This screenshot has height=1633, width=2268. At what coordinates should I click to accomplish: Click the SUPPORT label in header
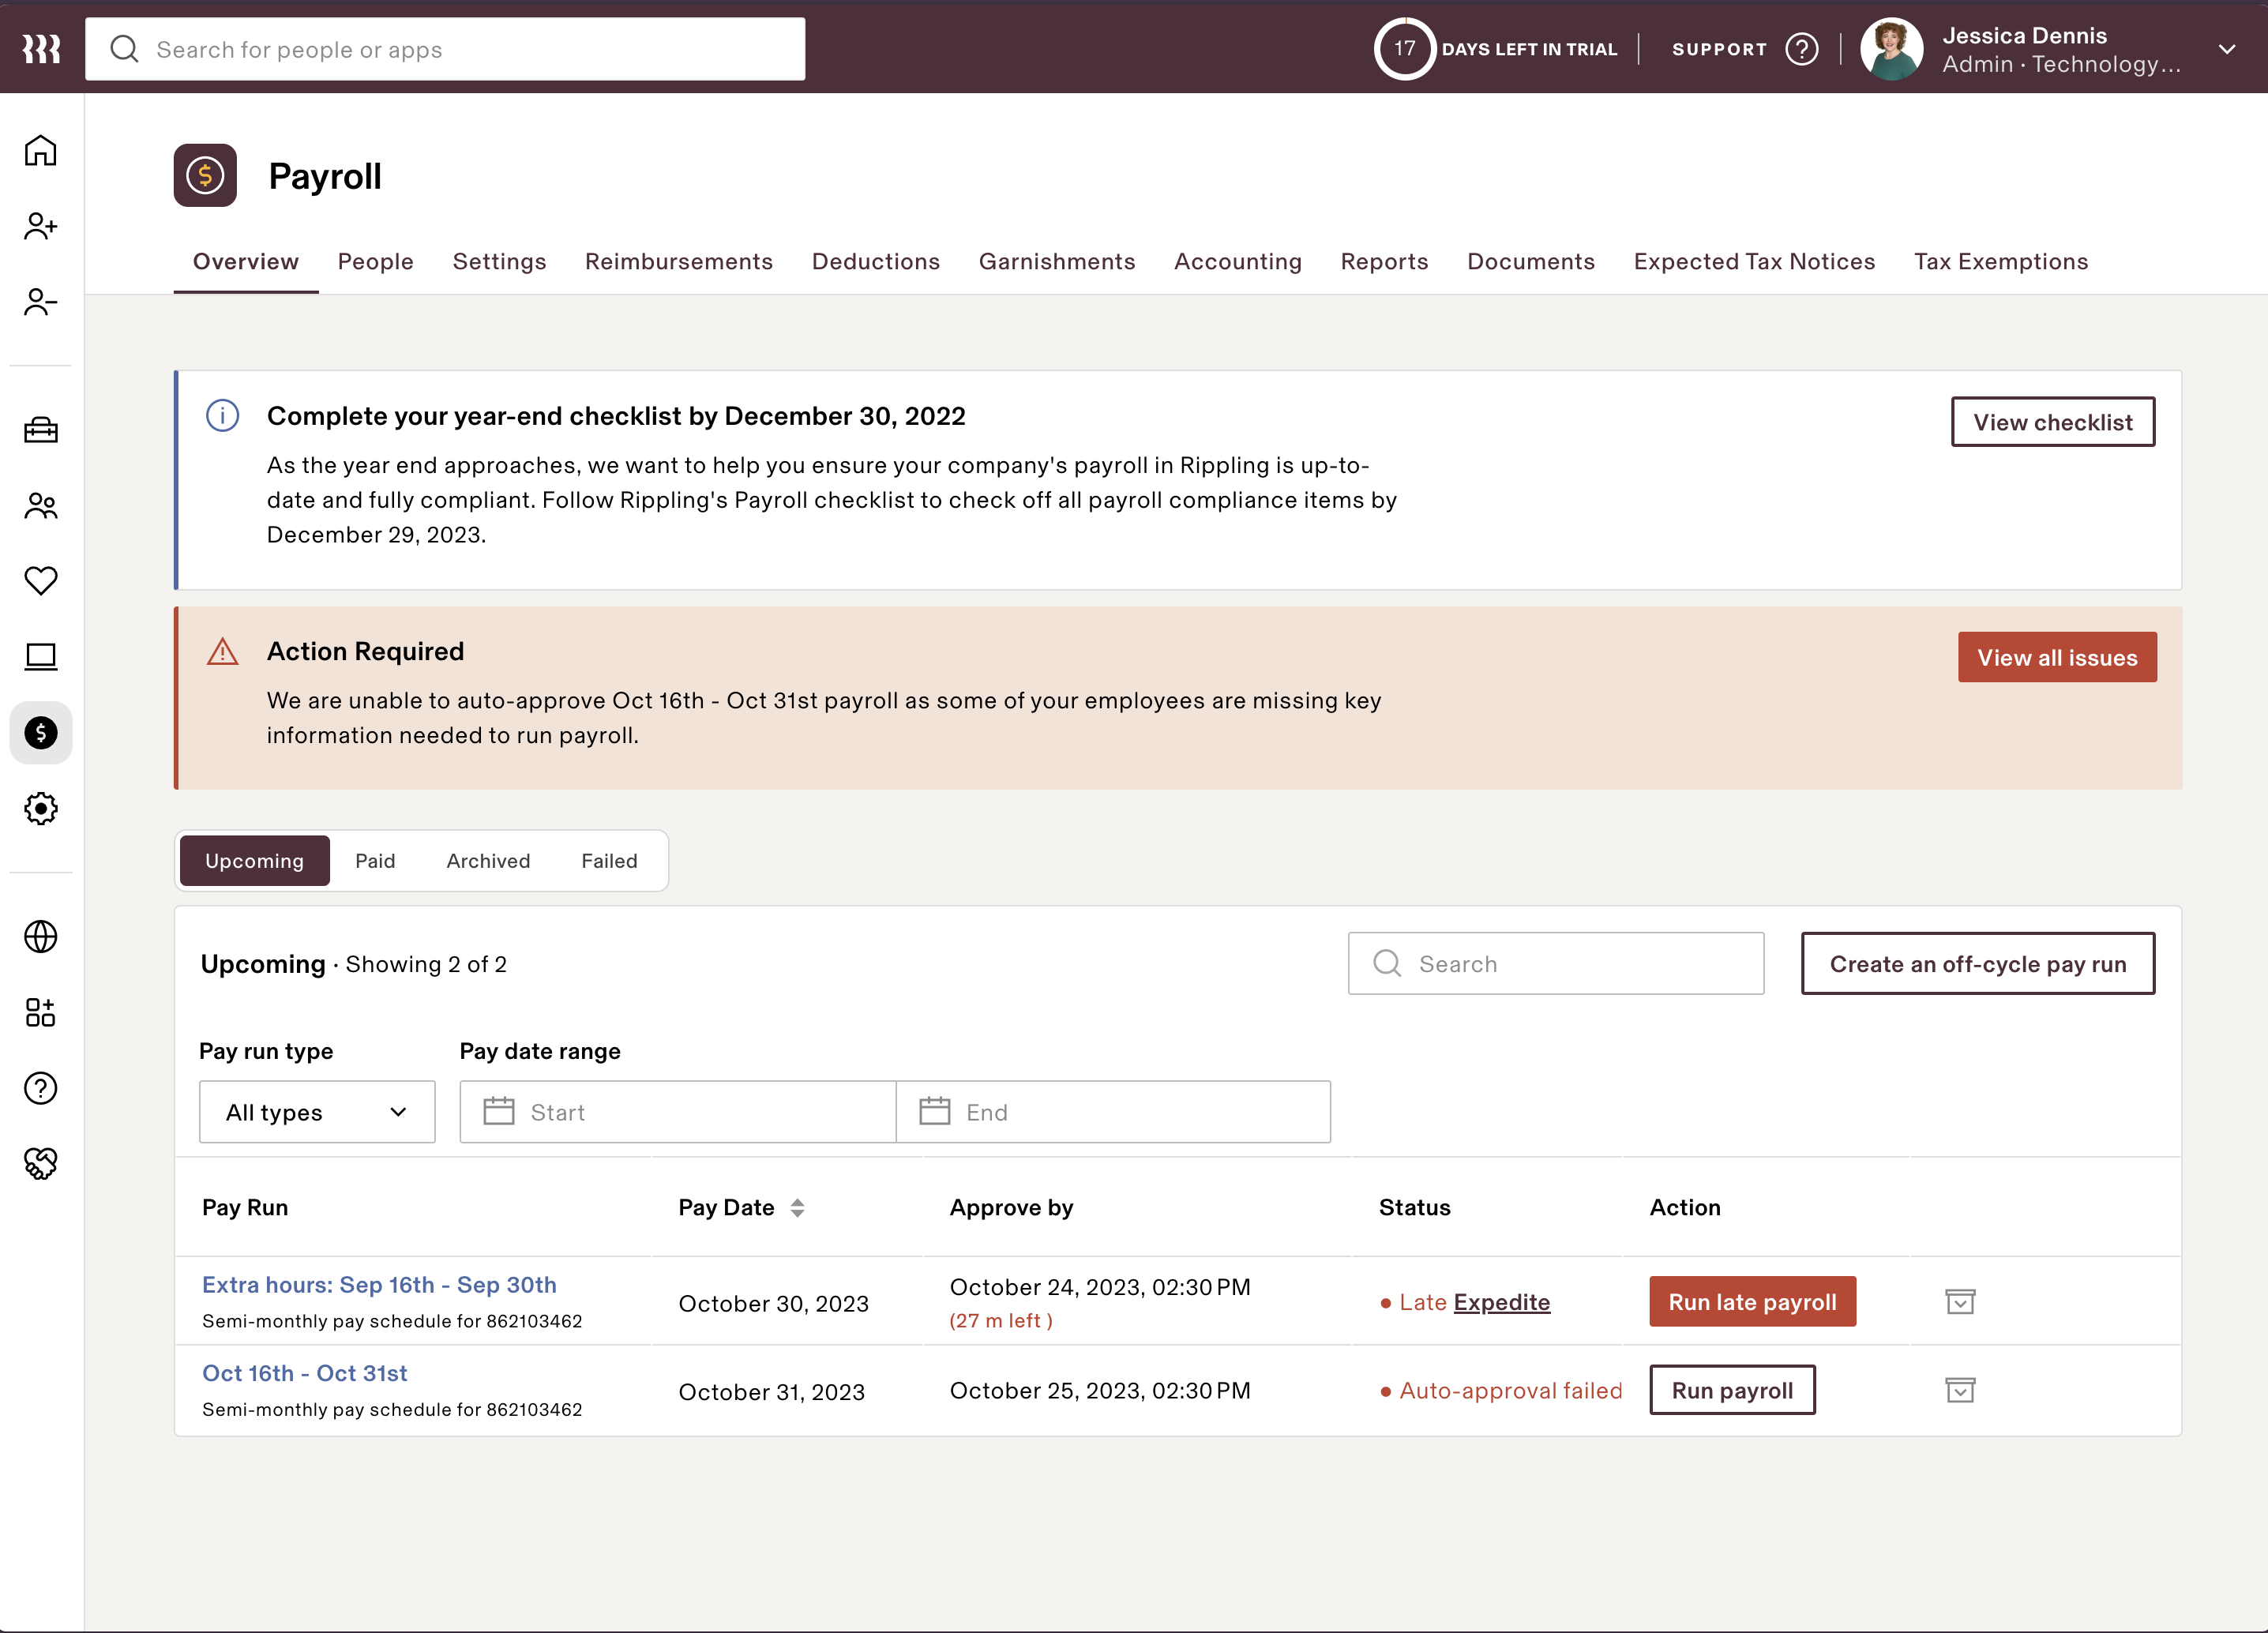click(1719, 49)
